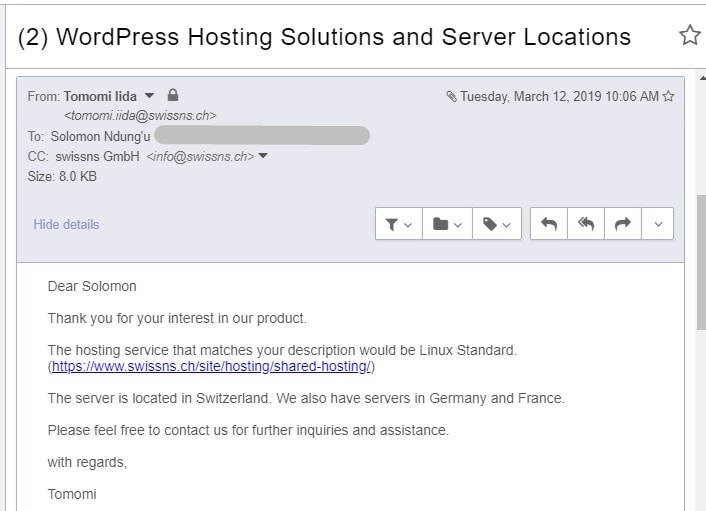Reply all to this email

[x=586, y=224]
